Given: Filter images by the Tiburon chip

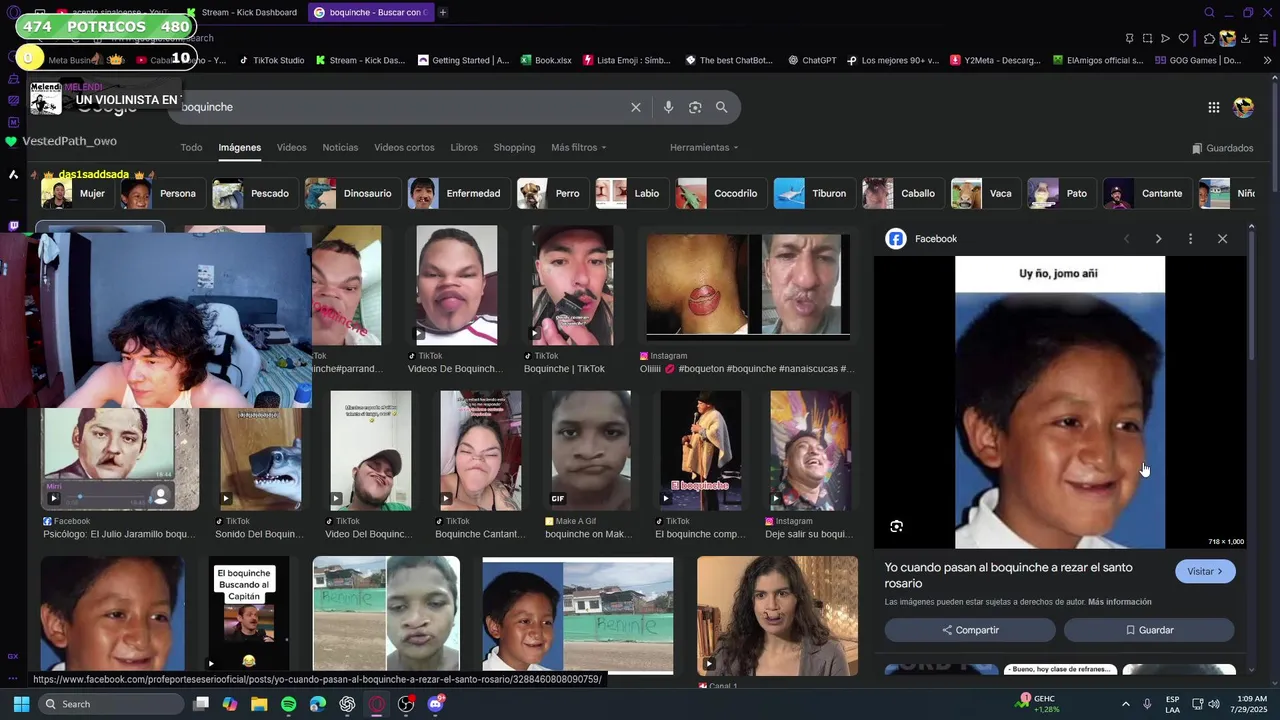Looking at the screenshot, I should click(x=815, y=193).
